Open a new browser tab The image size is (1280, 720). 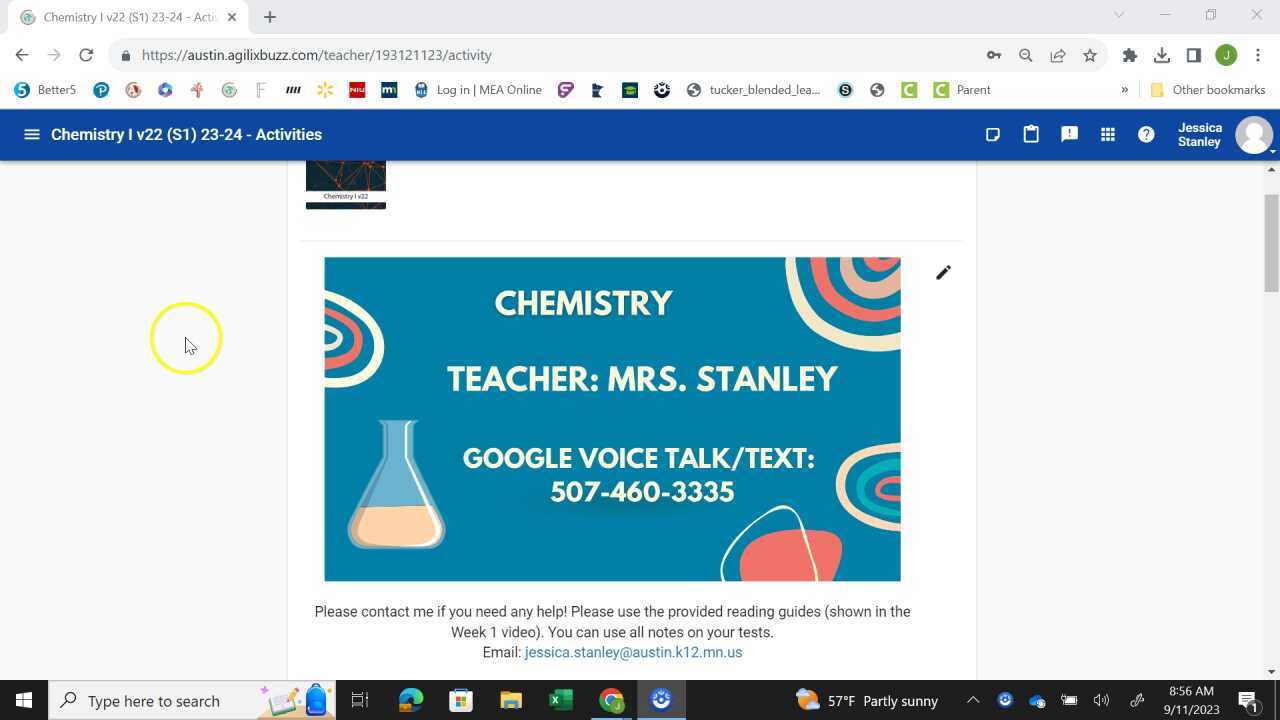pos(270,17)
